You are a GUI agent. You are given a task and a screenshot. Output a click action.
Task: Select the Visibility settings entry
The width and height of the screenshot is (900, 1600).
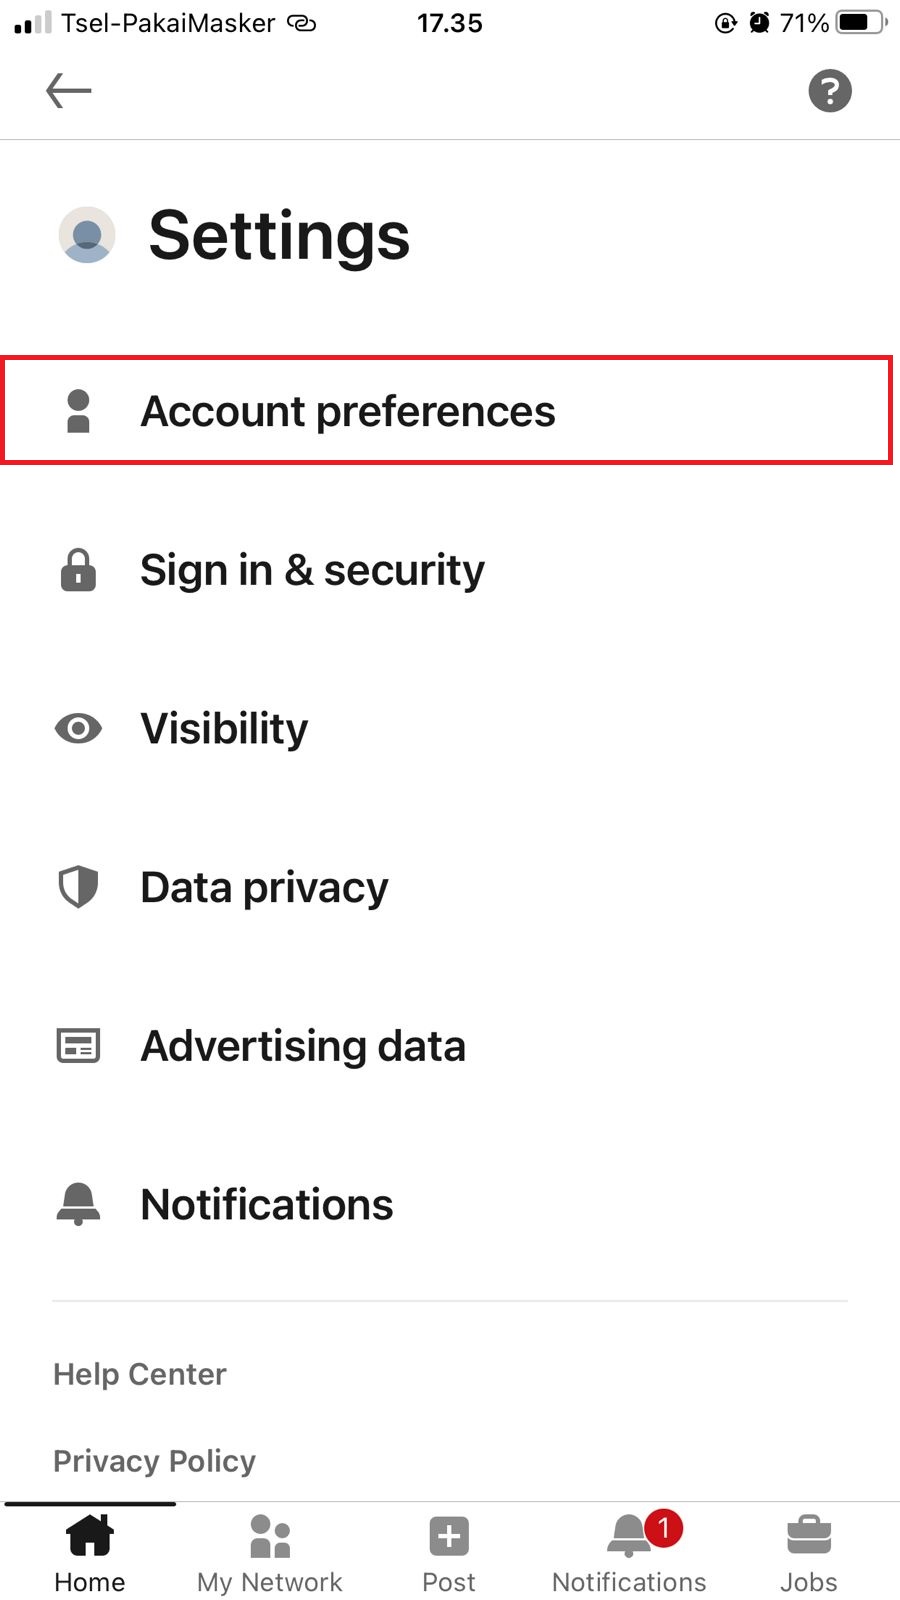pos(450,728)
